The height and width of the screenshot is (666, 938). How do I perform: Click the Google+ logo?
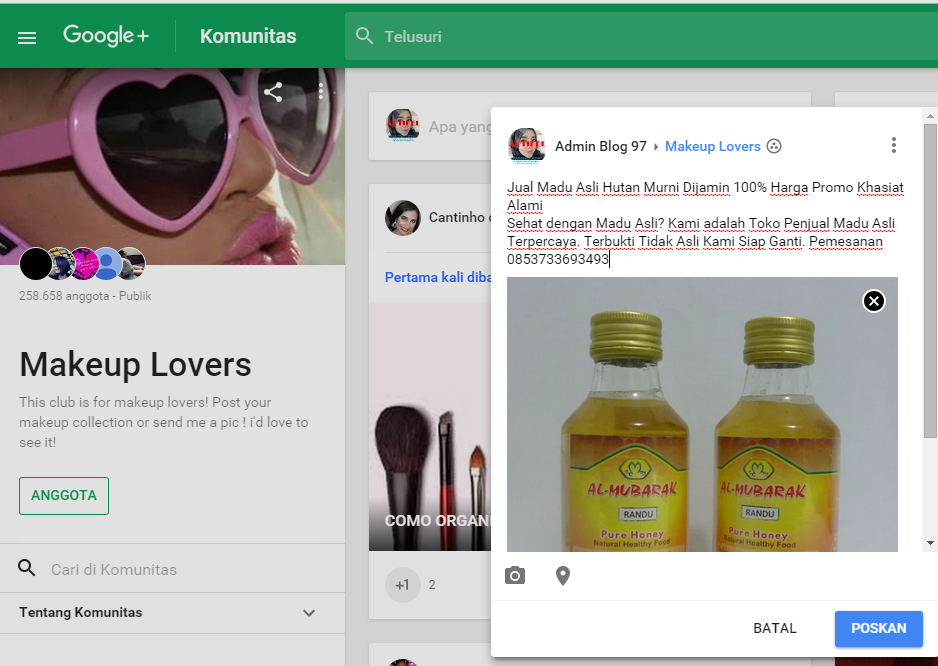click(x=106, y=36)
